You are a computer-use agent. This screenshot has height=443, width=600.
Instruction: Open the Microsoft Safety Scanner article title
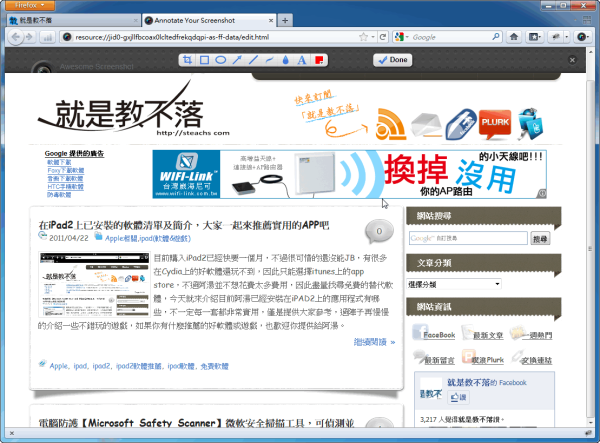point(196,423)
